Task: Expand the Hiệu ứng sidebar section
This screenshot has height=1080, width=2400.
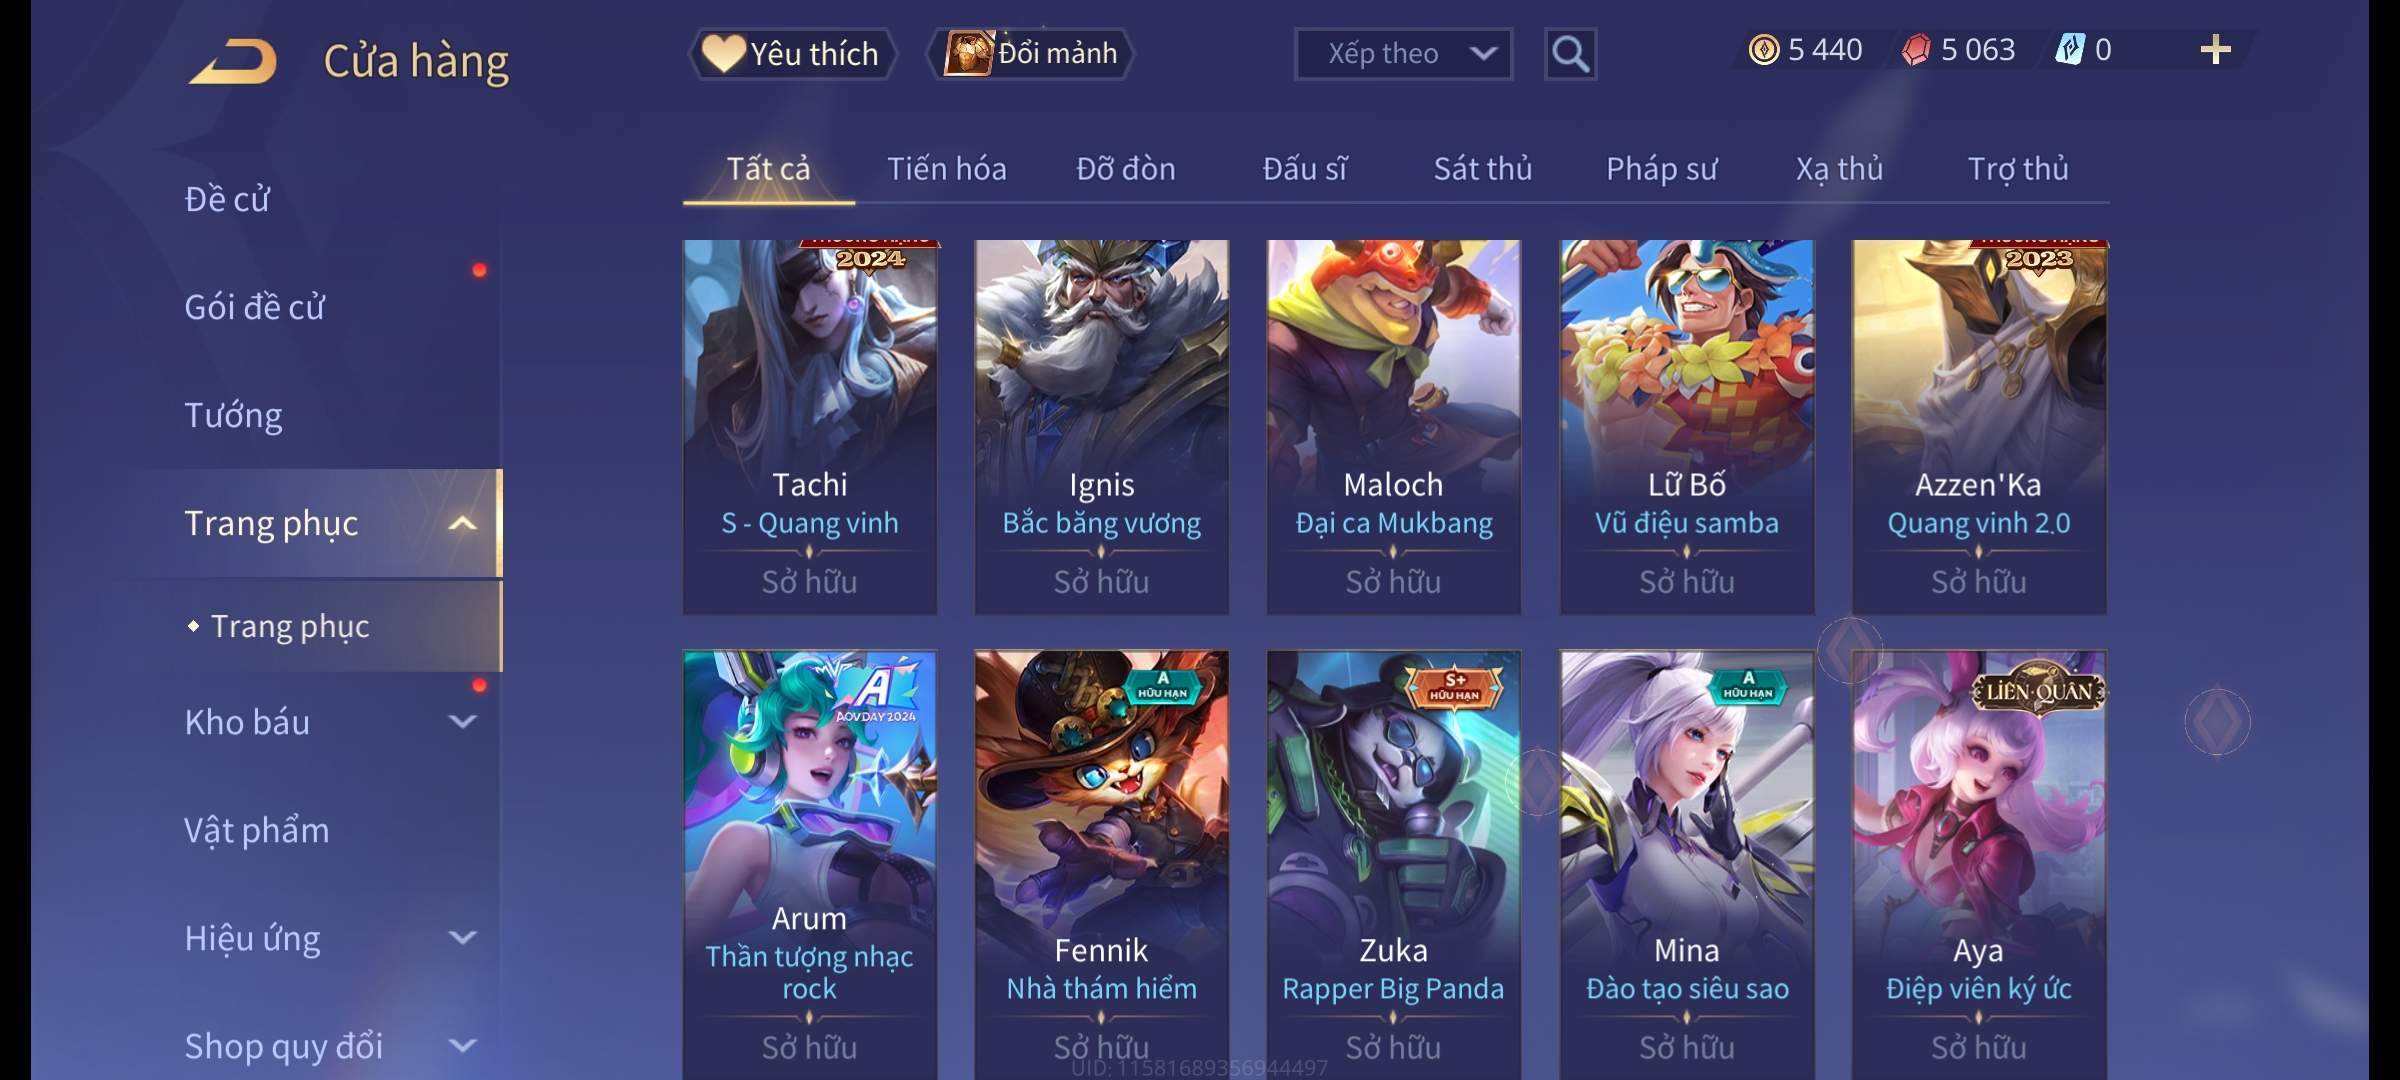Action: point(462,938)
